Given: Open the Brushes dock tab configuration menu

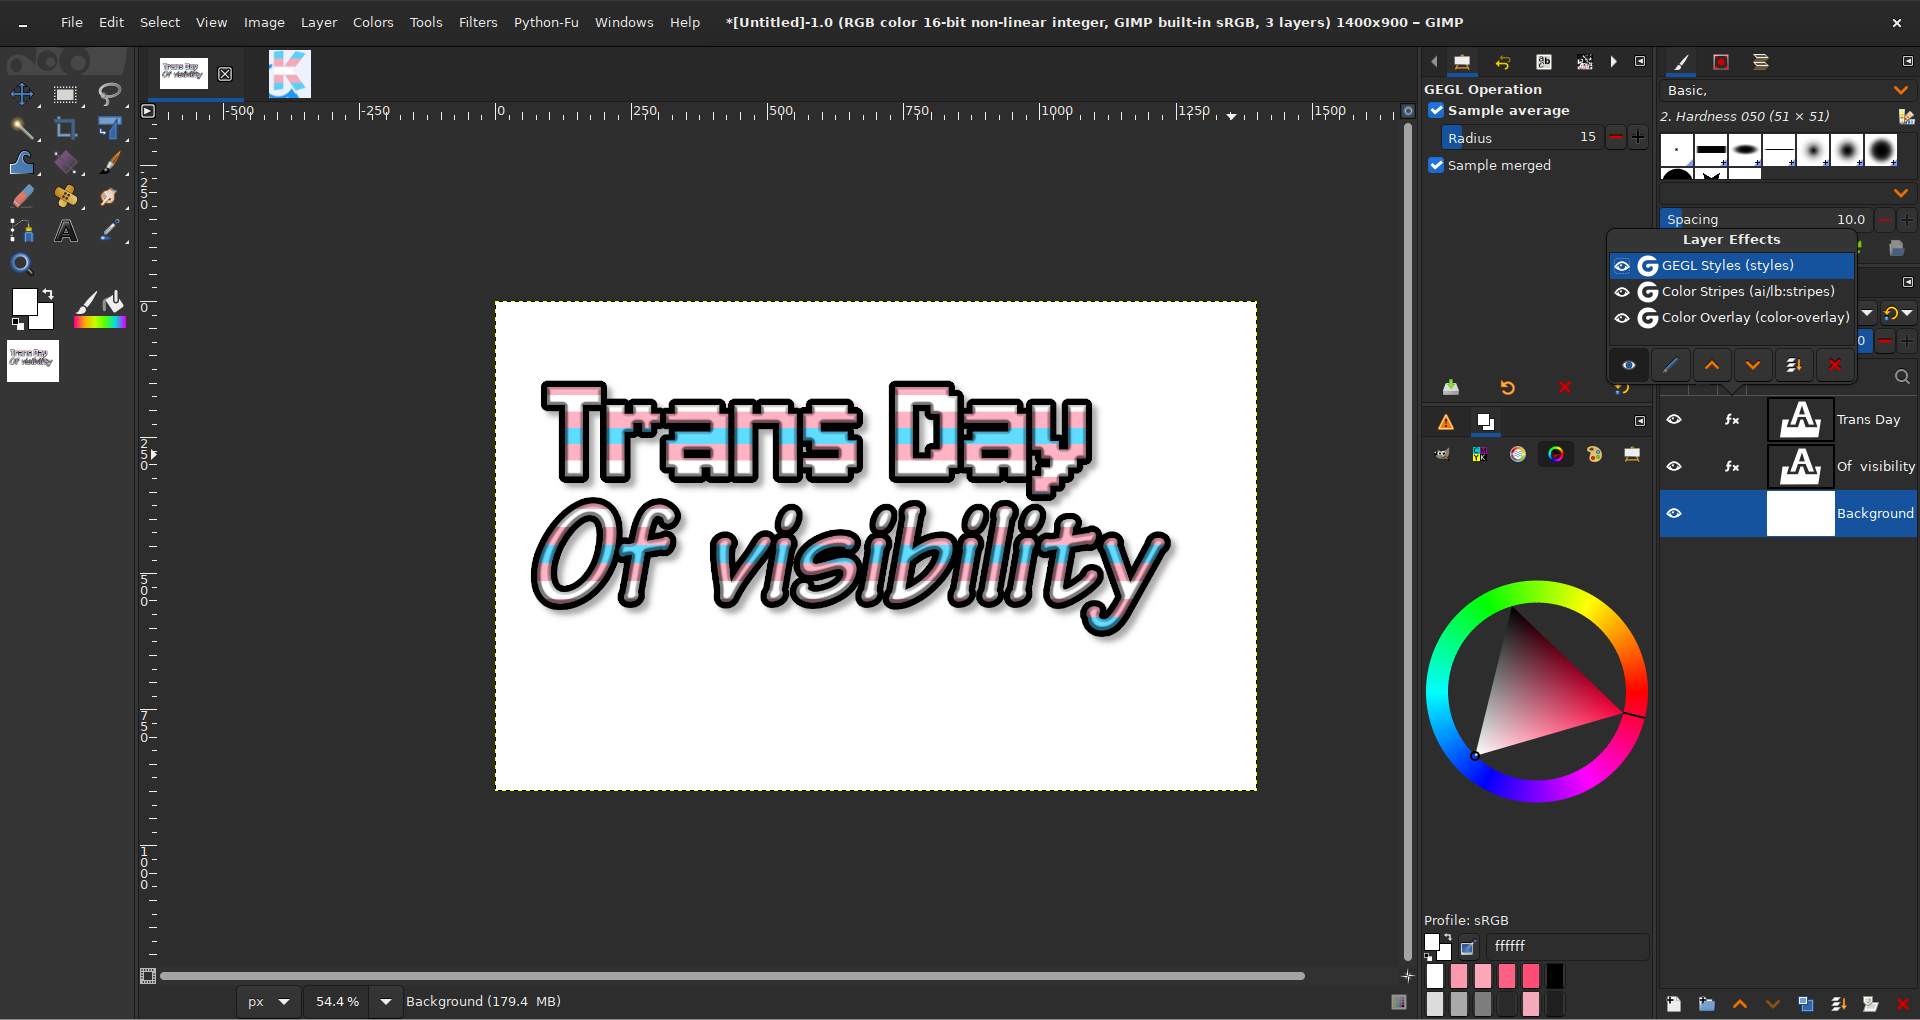Looking at the screenshot, I should click(x=1908, y=62).
